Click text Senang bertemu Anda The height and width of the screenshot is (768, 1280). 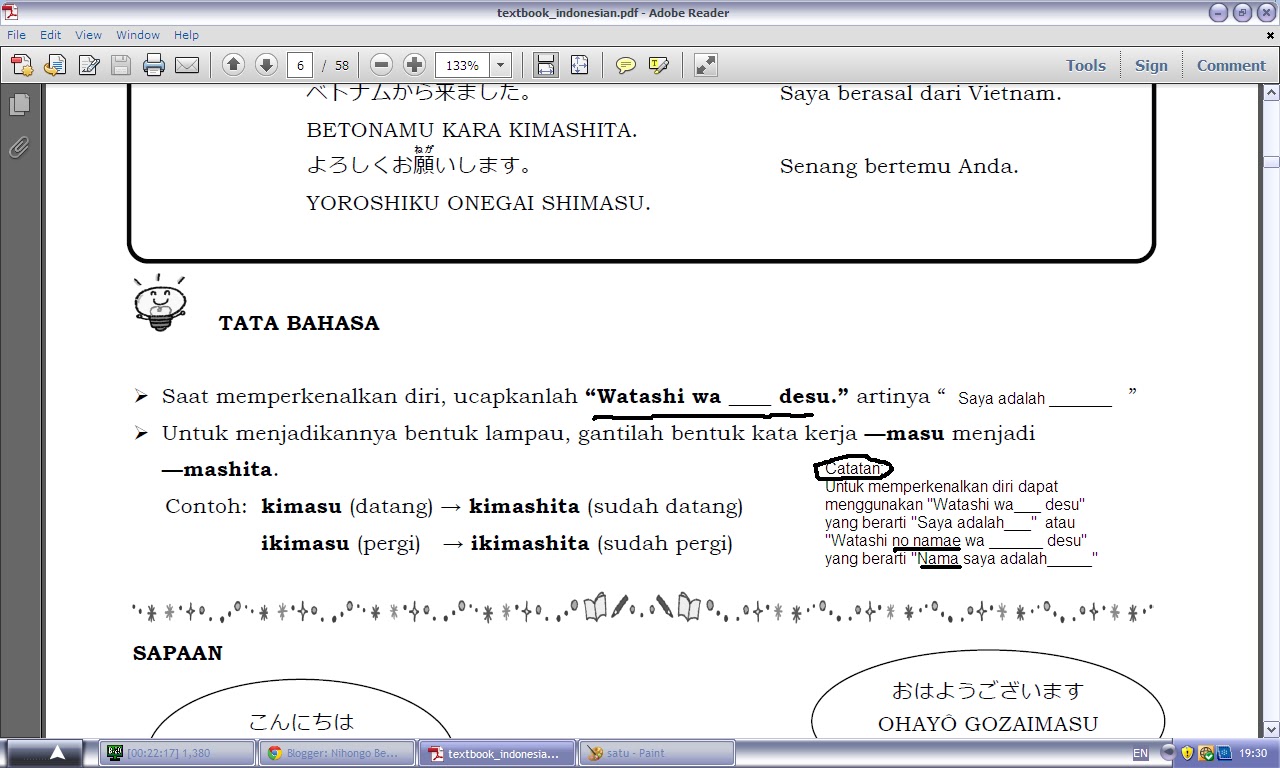(x=899, y=166)
